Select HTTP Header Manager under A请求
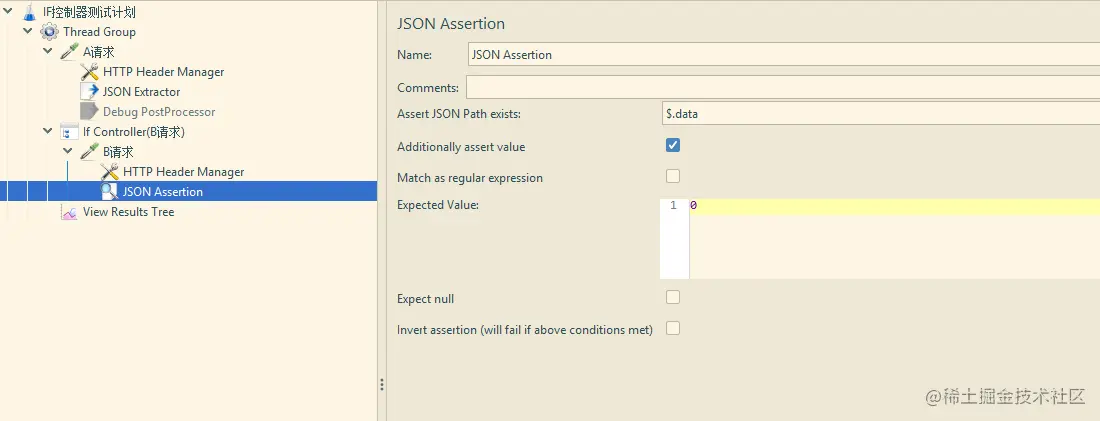The image size is (1100, 421). pyautogui.click(x=163, y=72)
